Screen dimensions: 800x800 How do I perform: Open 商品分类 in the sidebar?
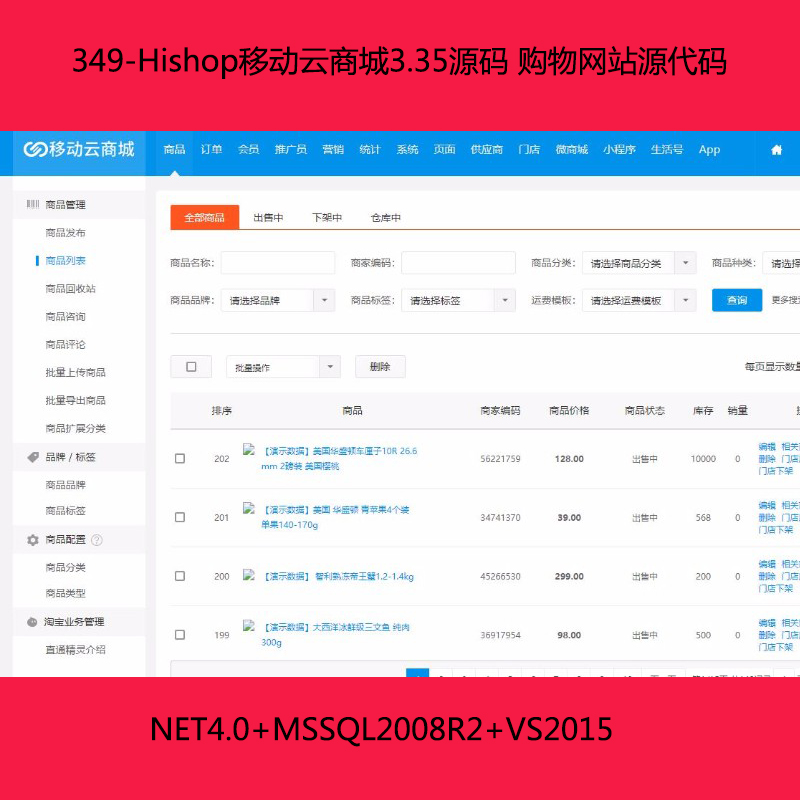(65, 567)
